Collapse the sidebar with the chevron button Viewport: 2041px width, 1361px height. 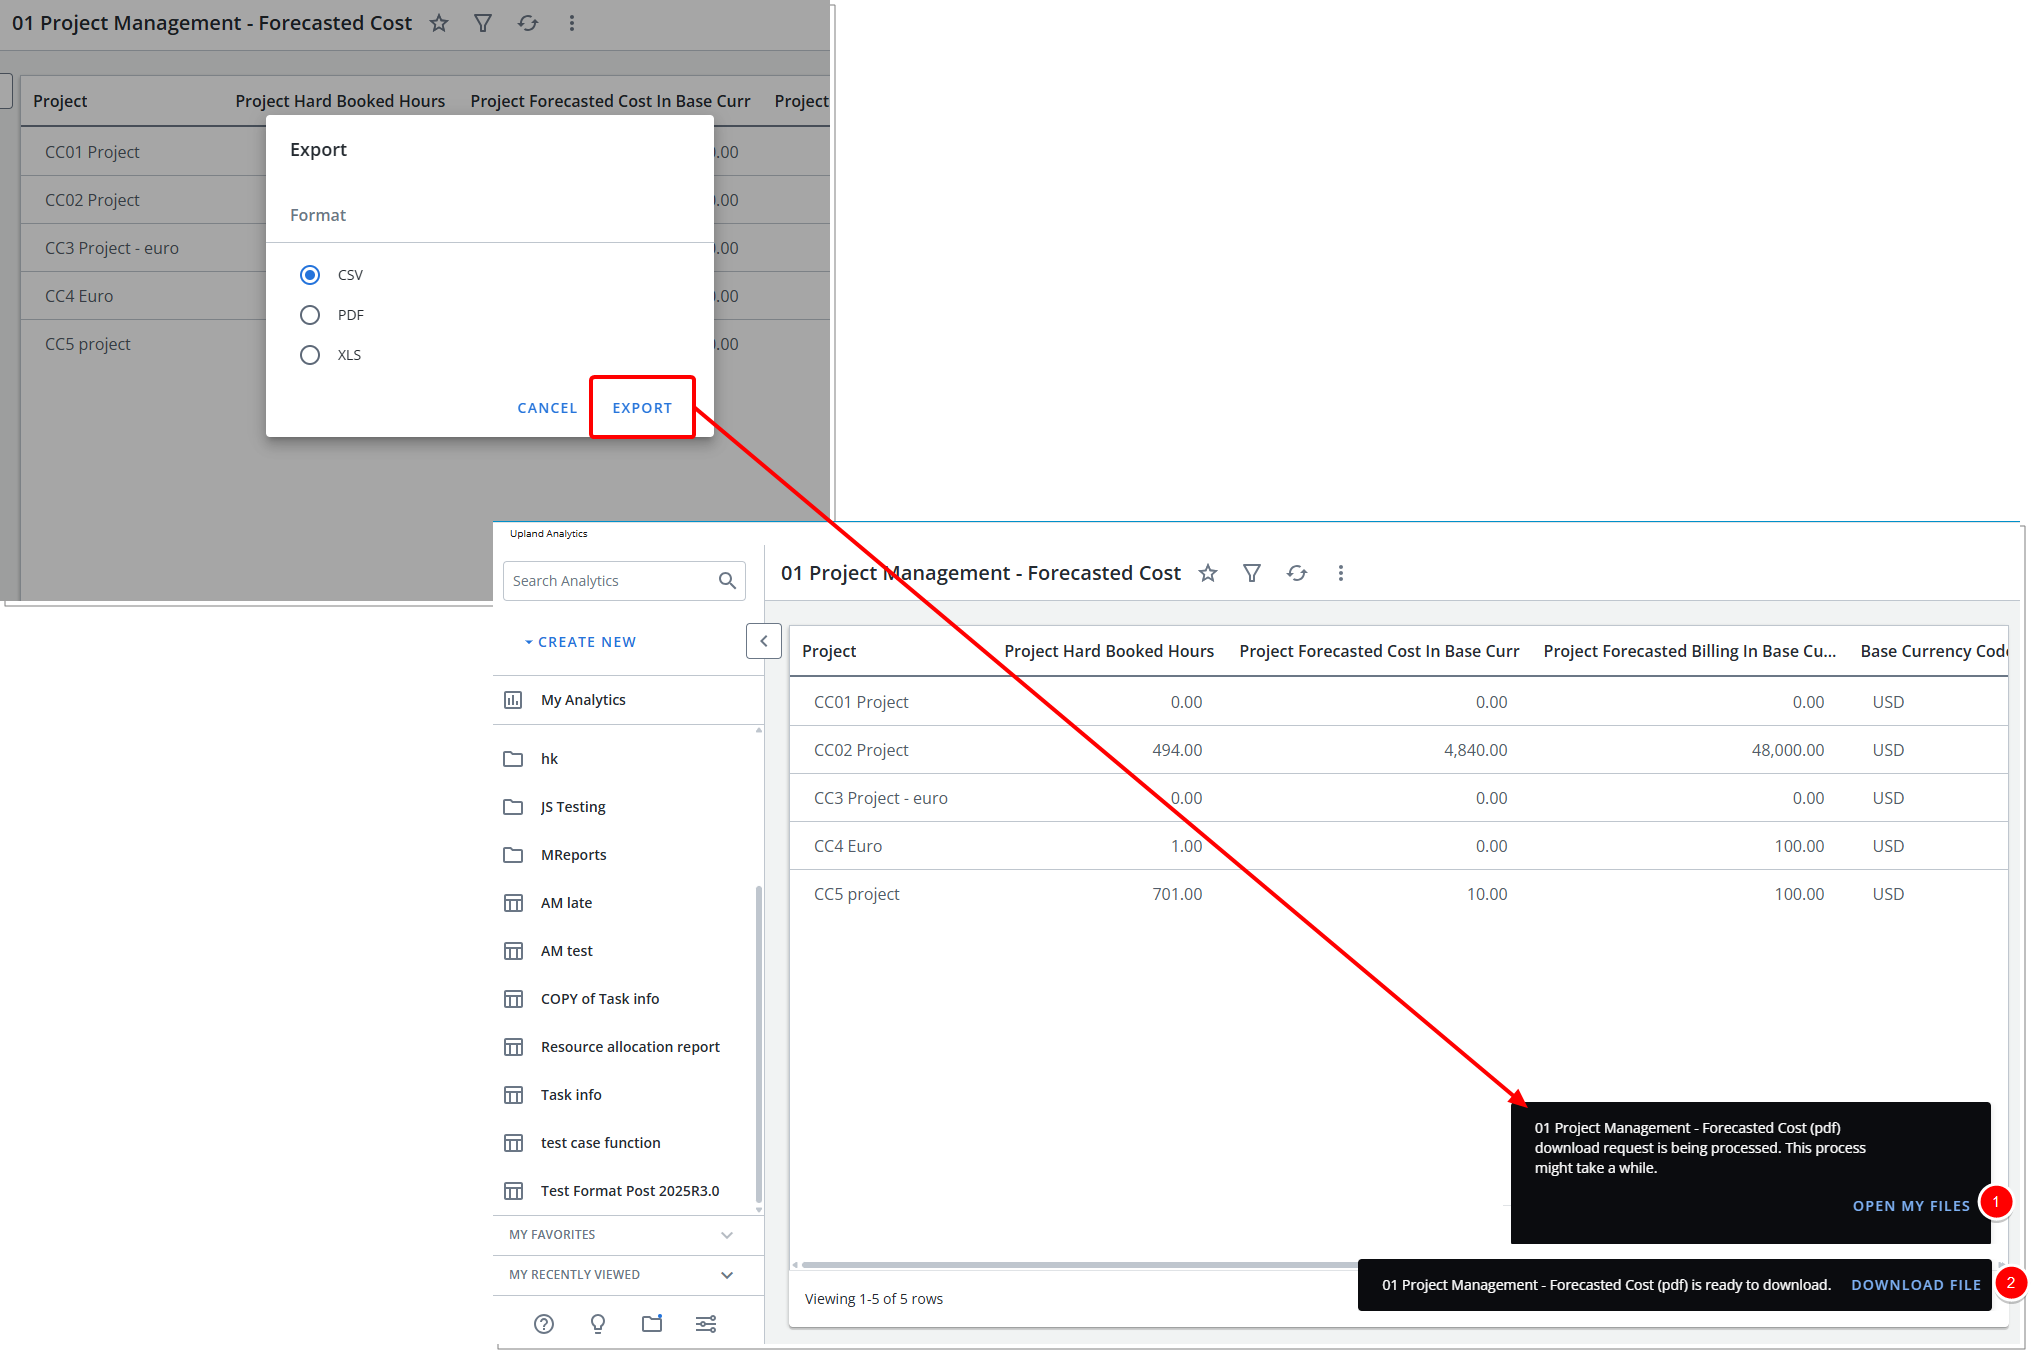click(x=764, y=641)
